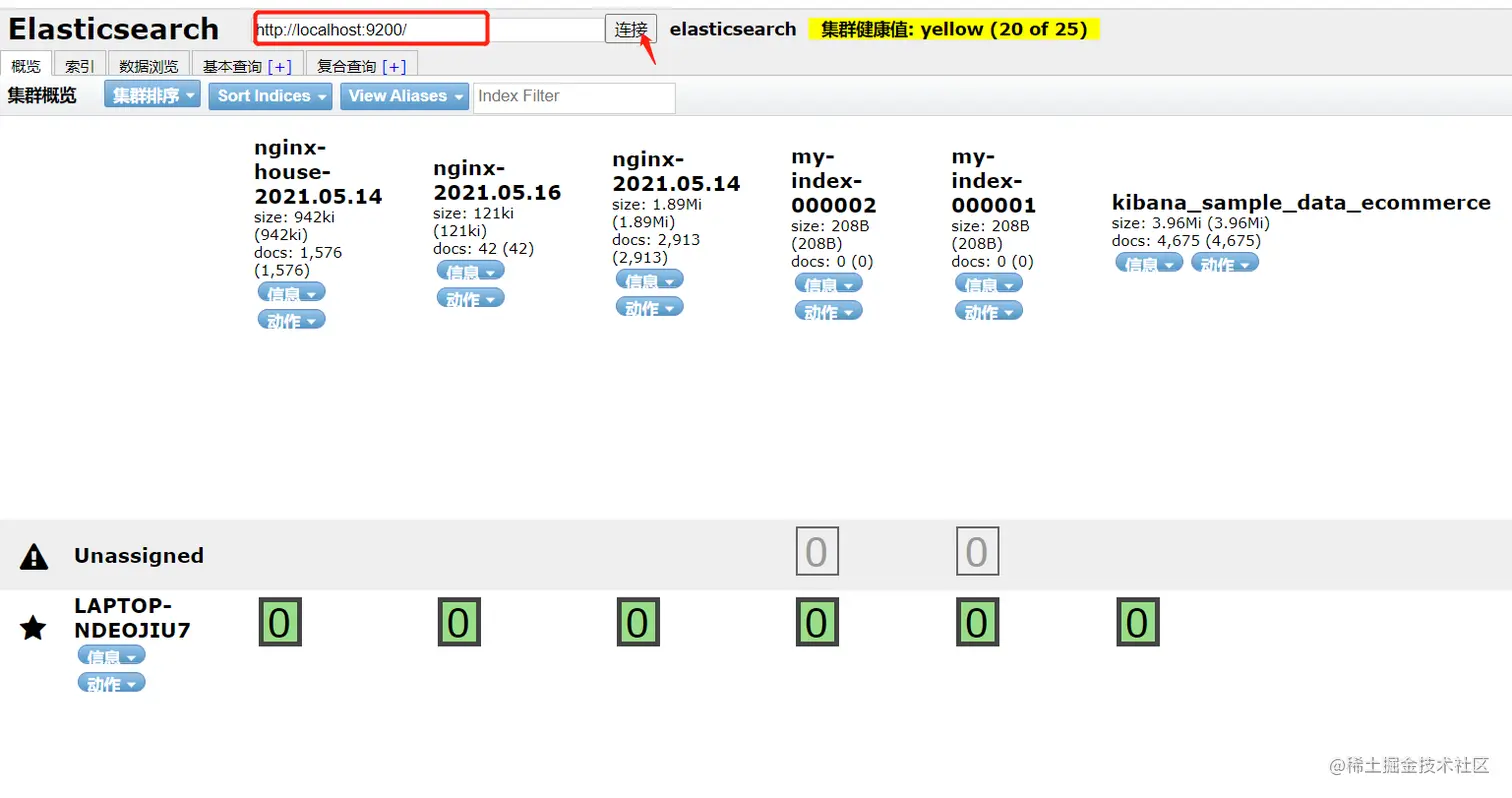Open 信息 menu for kibana_sample_data_ecommerce
This screenshot has height=798, width=1512.
1149,262
